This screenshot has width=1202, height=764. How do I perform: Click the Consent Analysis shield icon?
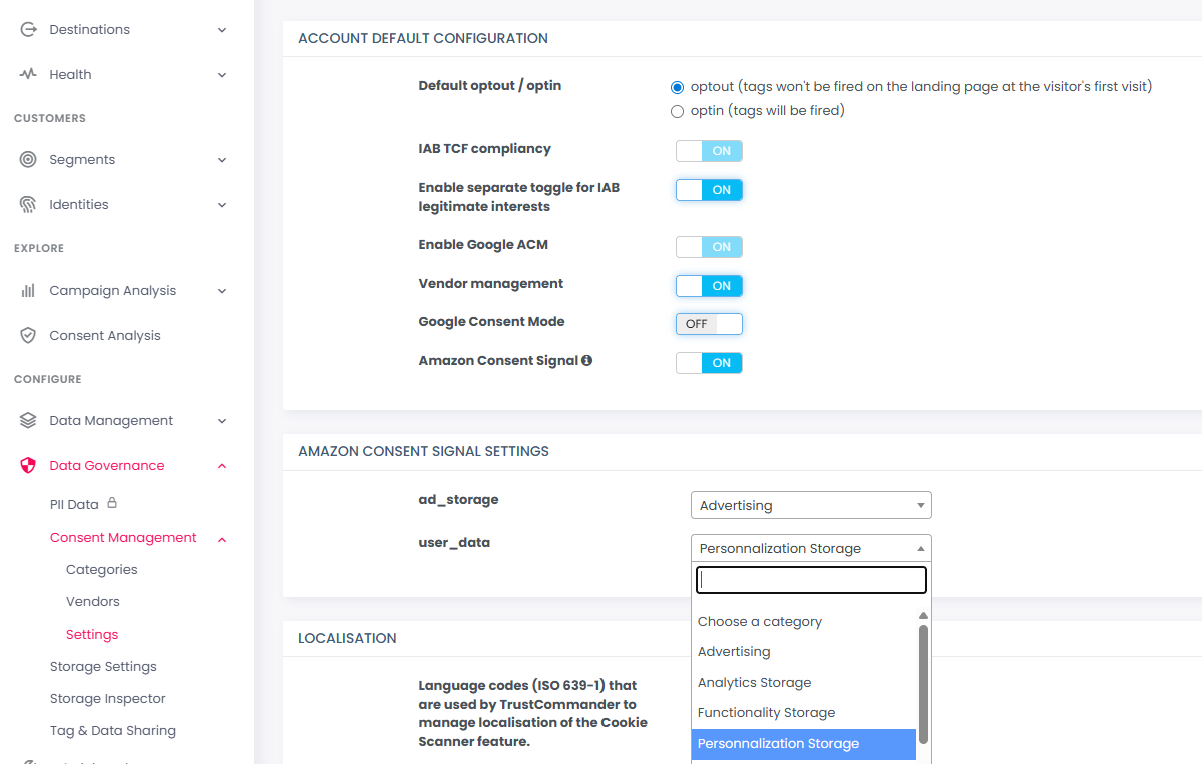[x=28, y=336]
